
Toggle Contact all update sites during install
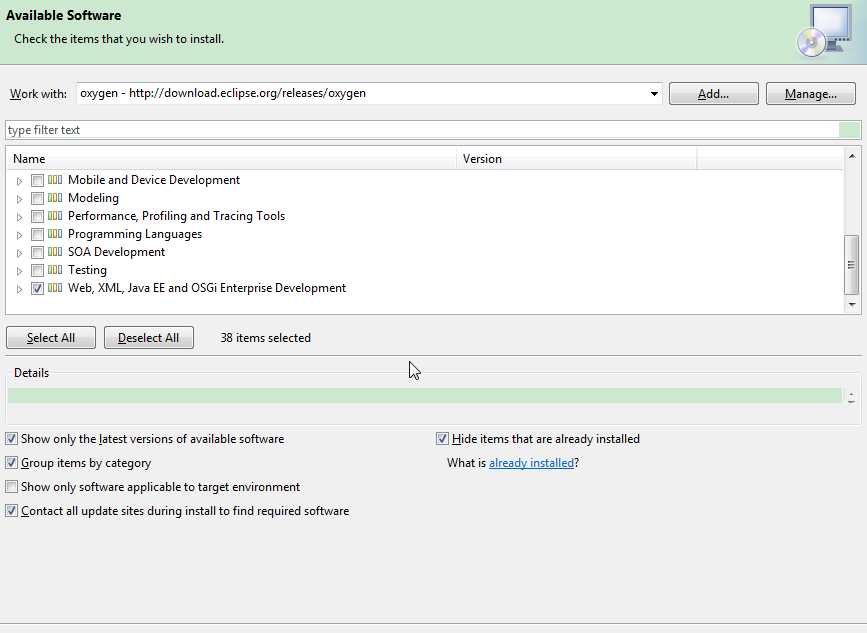(12, 511)
